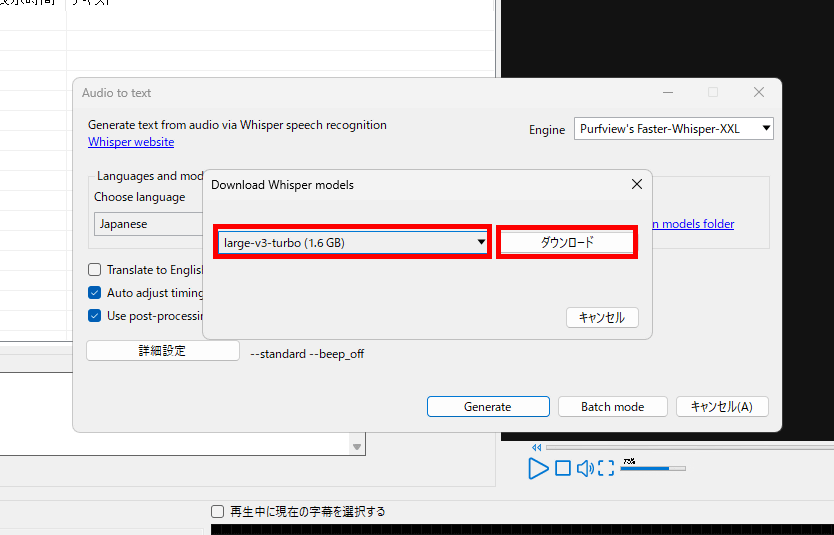Enable Translate to English checkbox

point(94,270)
